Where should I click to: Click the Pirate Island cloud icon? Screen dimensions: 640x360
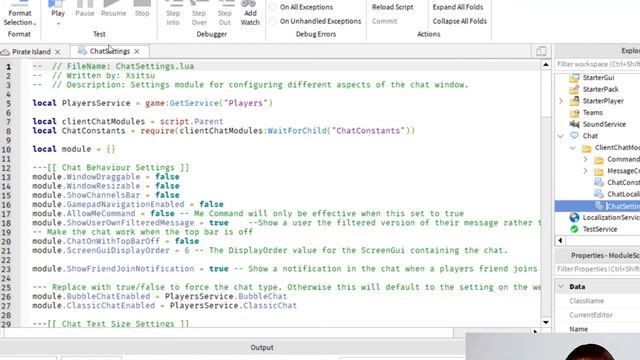click(x=5, y=52)
